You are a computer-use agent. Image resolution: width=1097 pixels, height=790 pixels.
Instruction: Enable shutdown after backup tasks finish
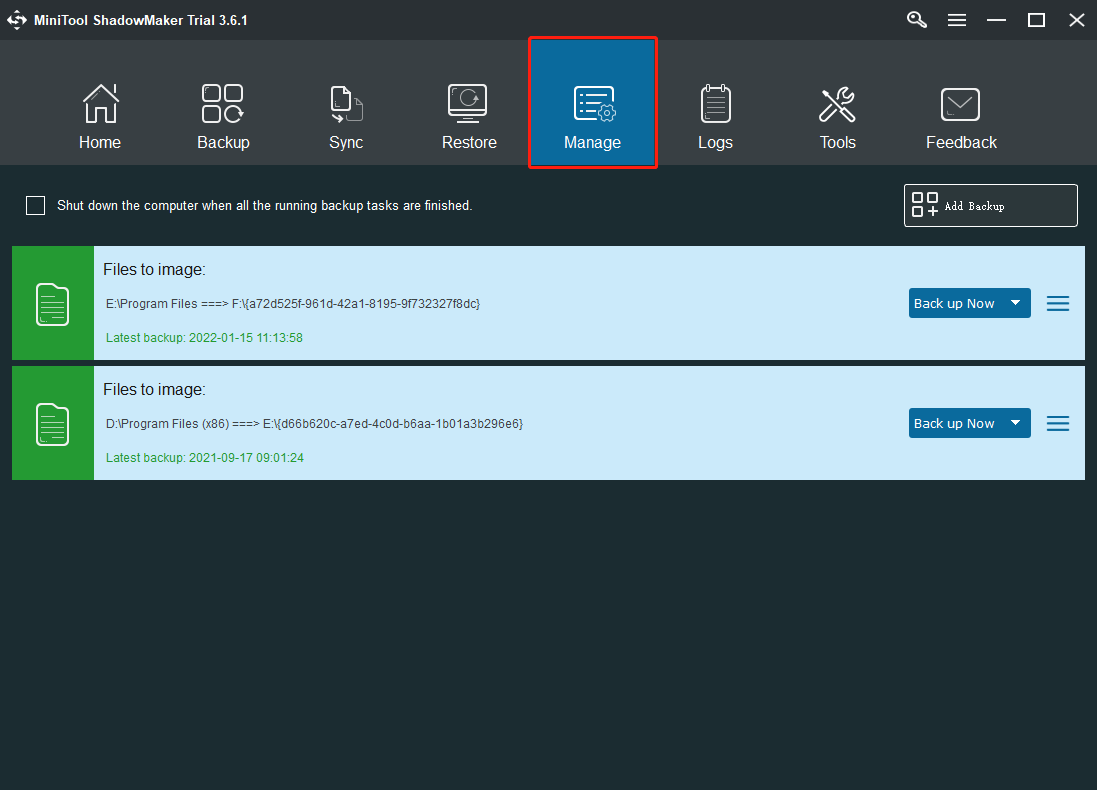pyautogui.click(x=35, y=205)
